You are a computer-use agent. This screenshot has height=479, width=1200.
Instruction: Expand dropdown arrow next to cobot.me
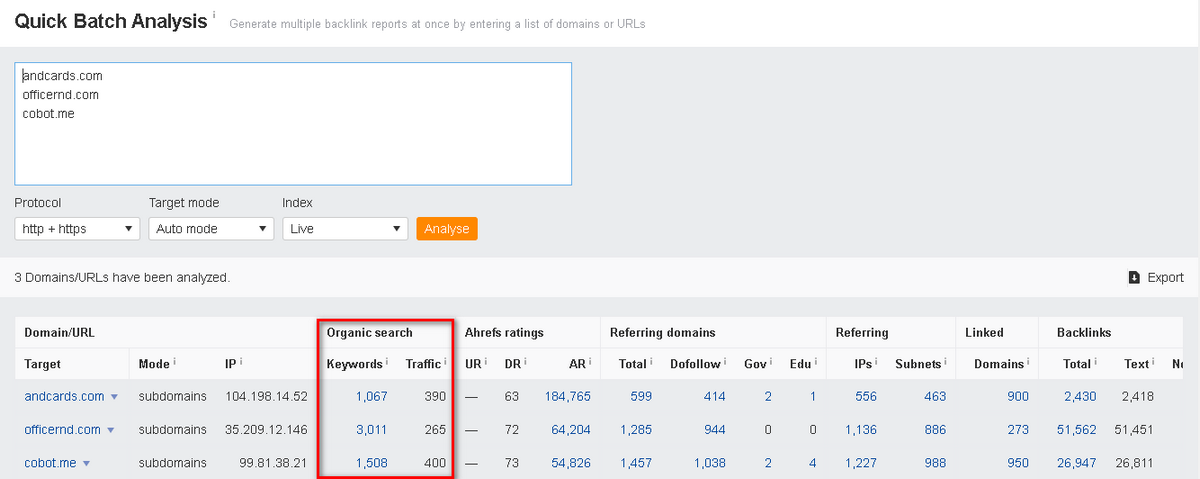(x=86, y=463)
